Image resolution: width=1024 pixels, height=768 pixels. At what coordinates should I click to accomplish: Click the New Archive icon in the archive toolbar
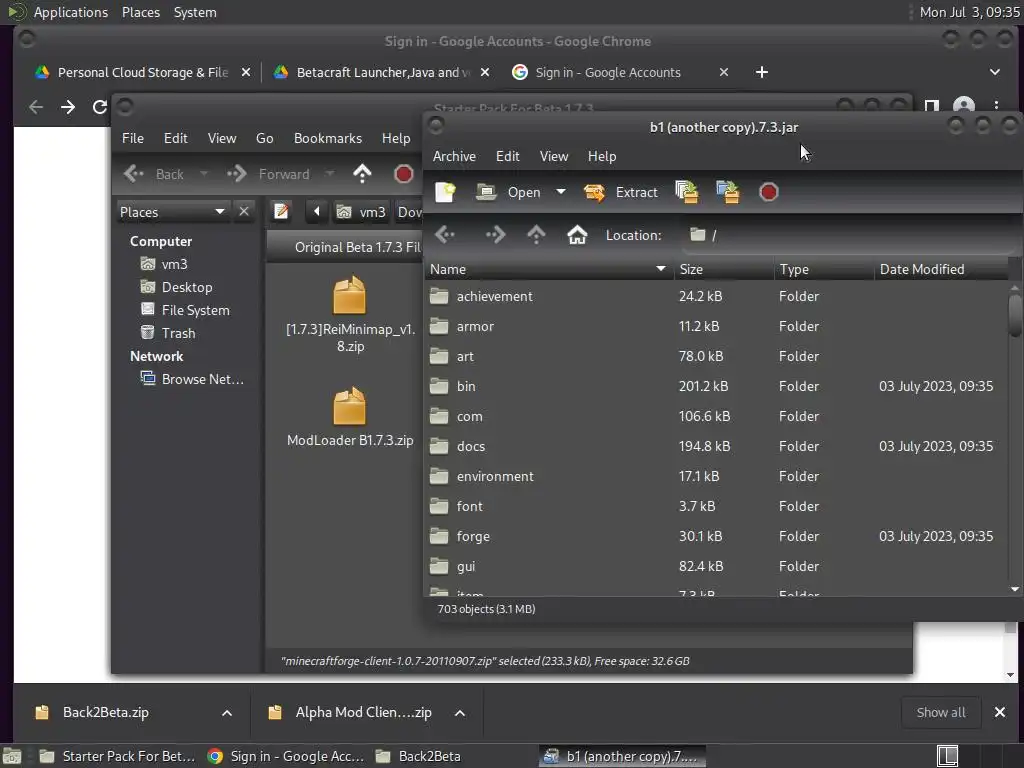pyautogui.click(x=445, y=192)
